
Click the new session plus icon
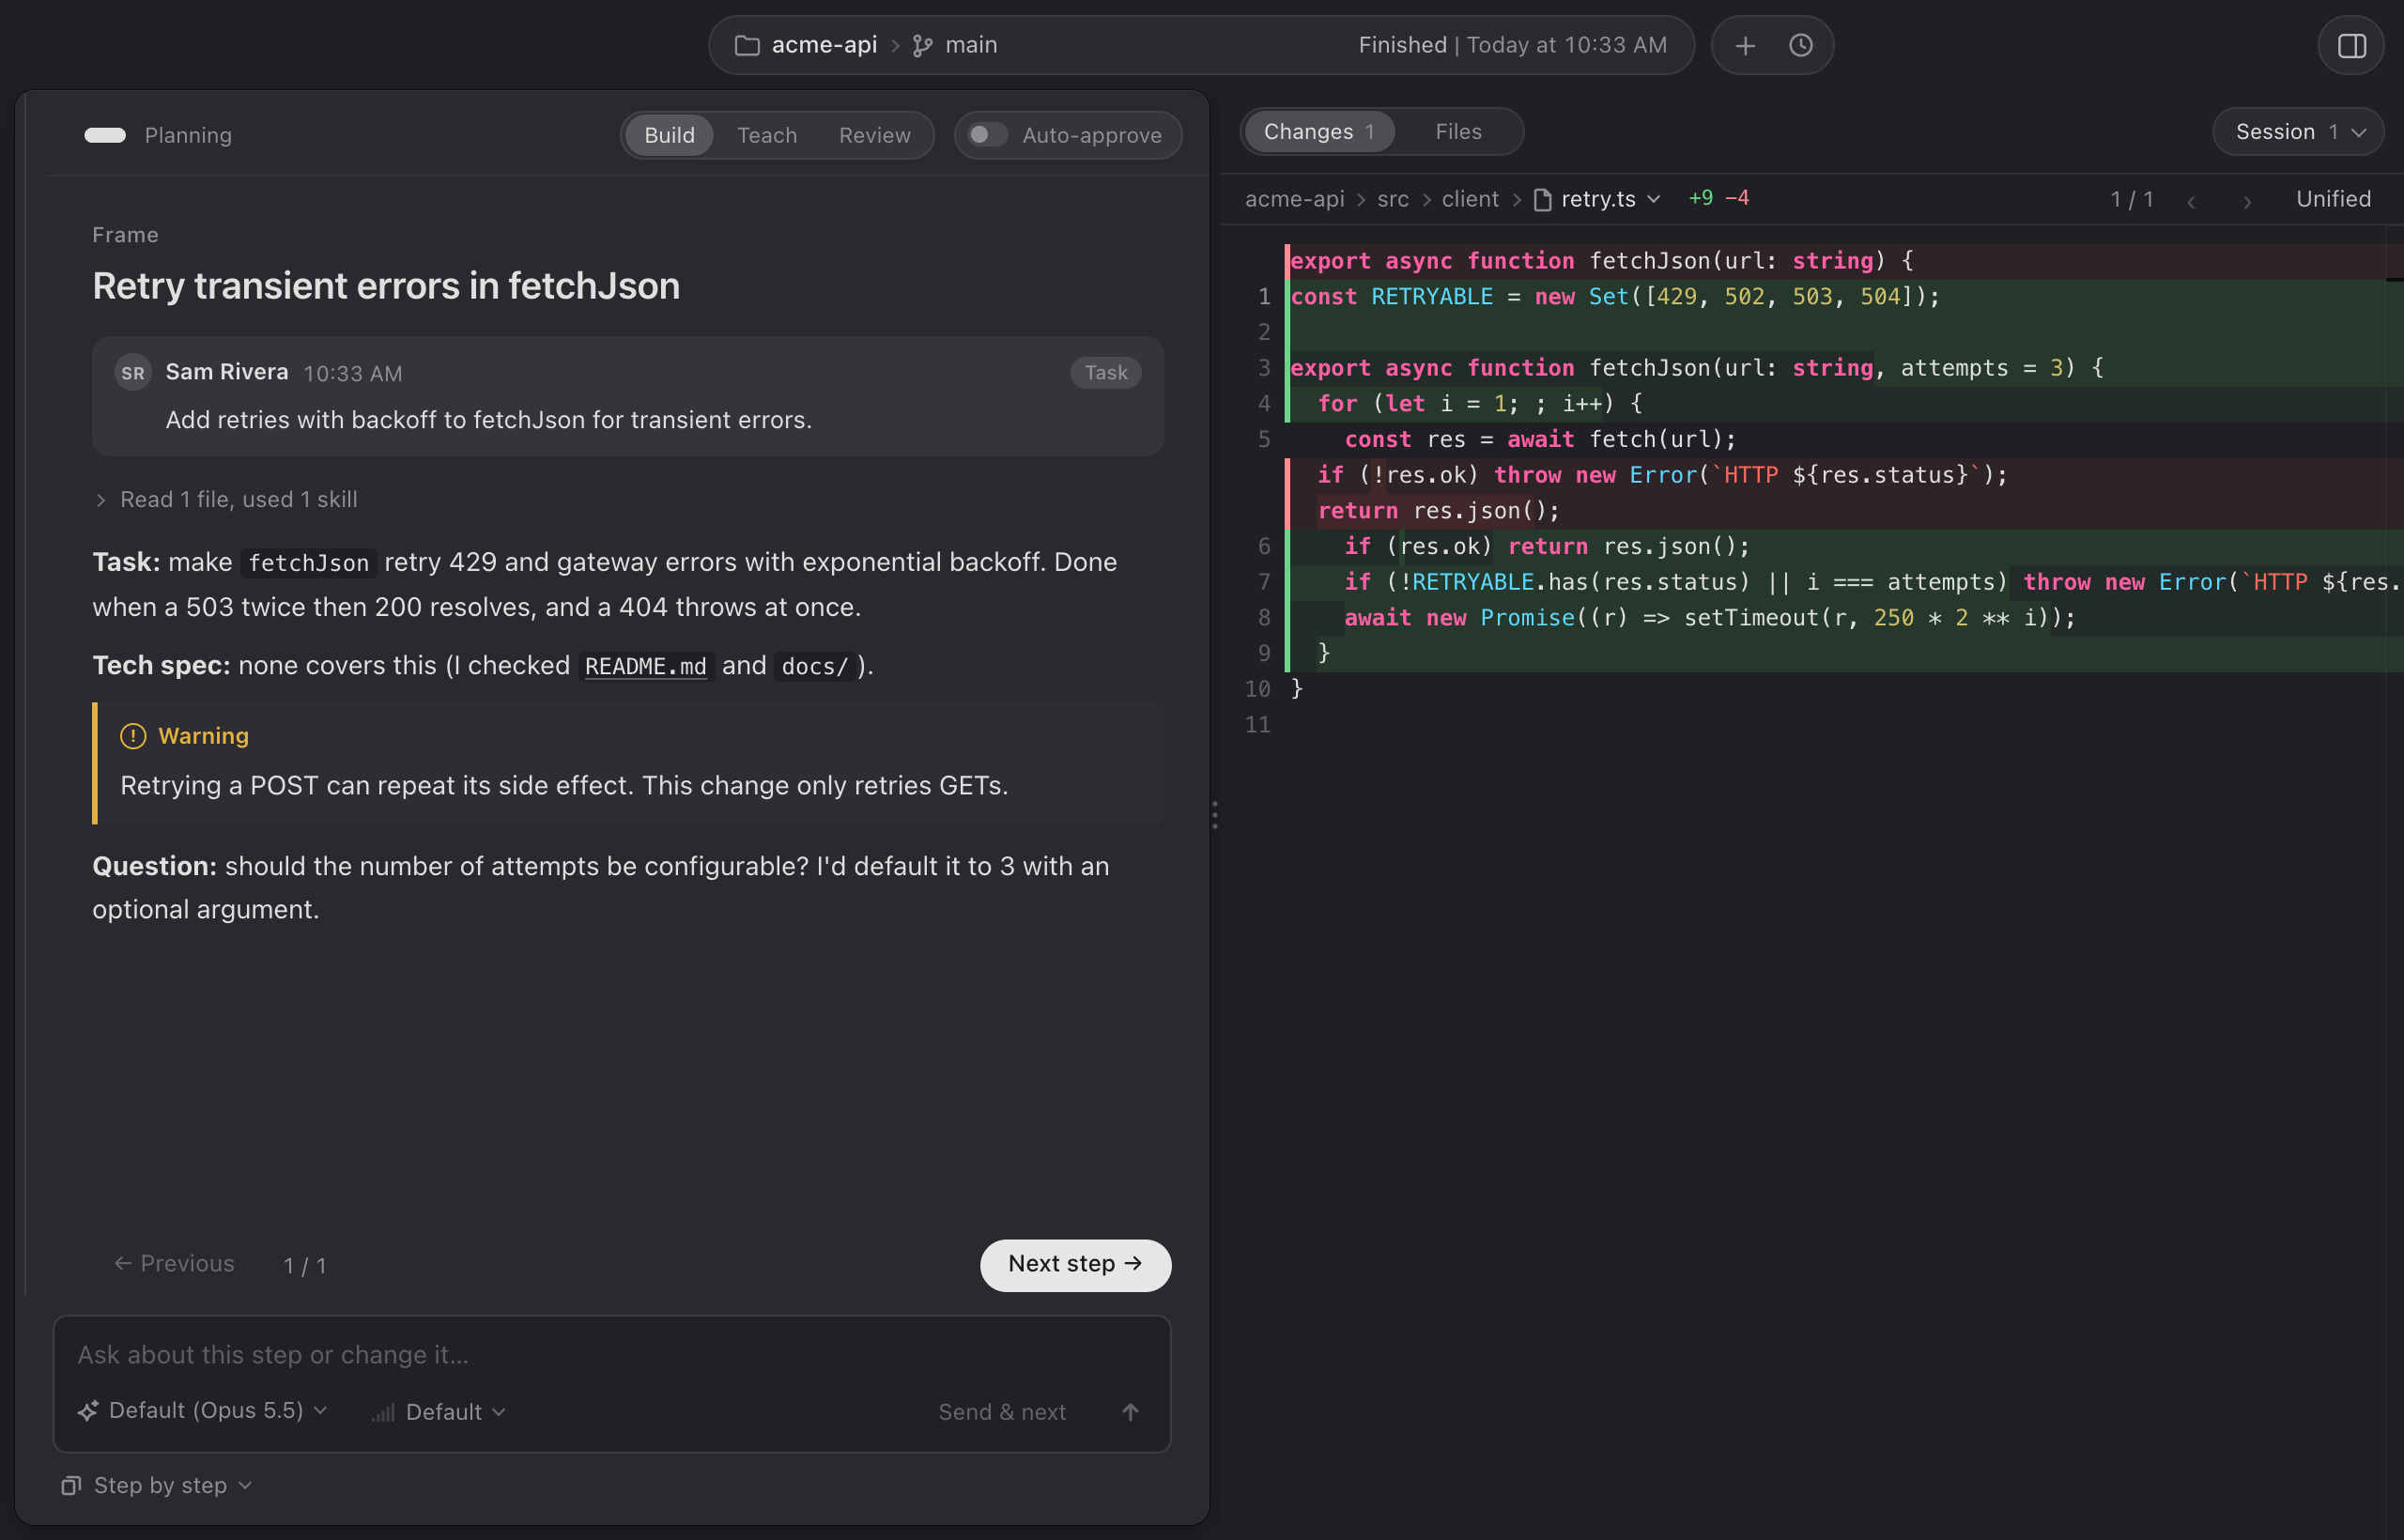(x=1745, y=46)
